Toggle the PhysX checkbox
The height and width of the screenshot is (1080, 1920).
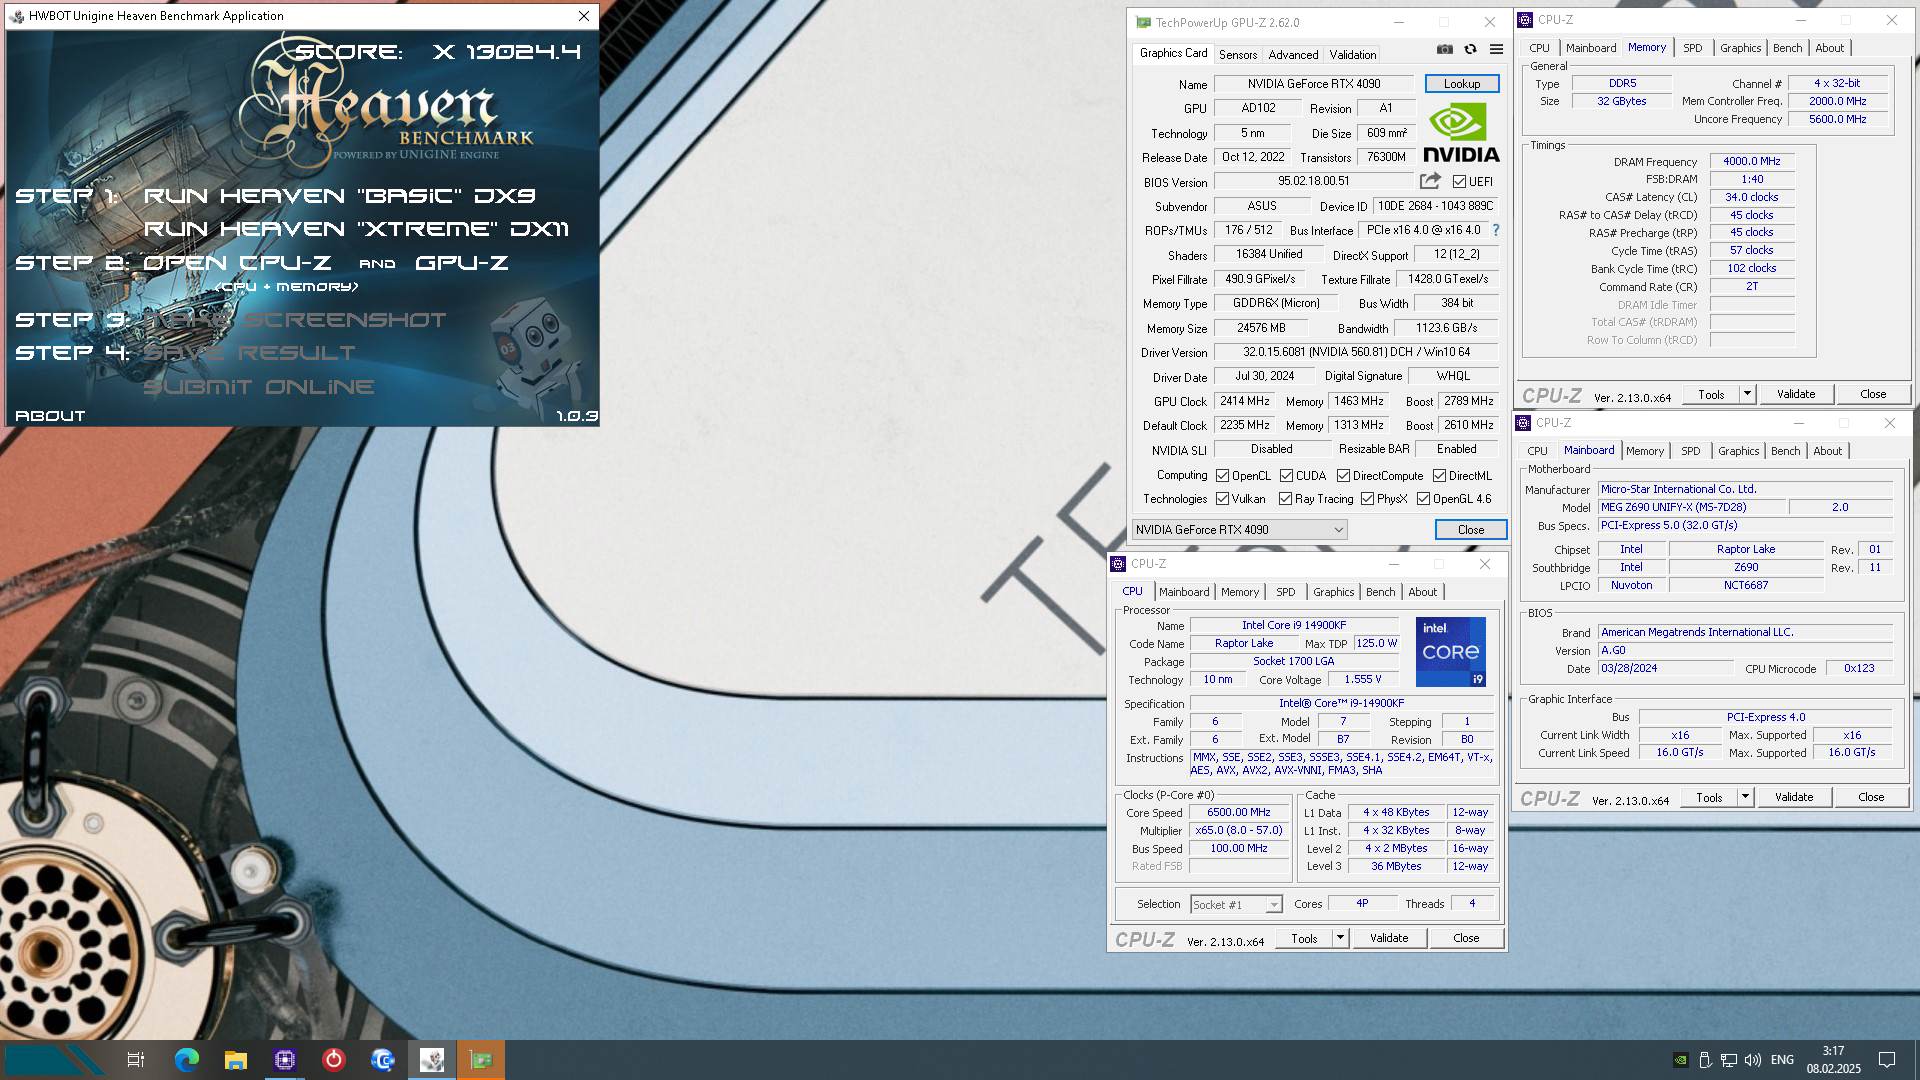[x=1367, y=499]
